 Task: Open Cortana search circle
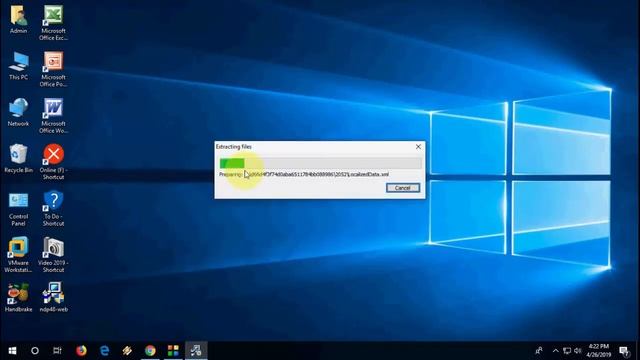point(35,351)
